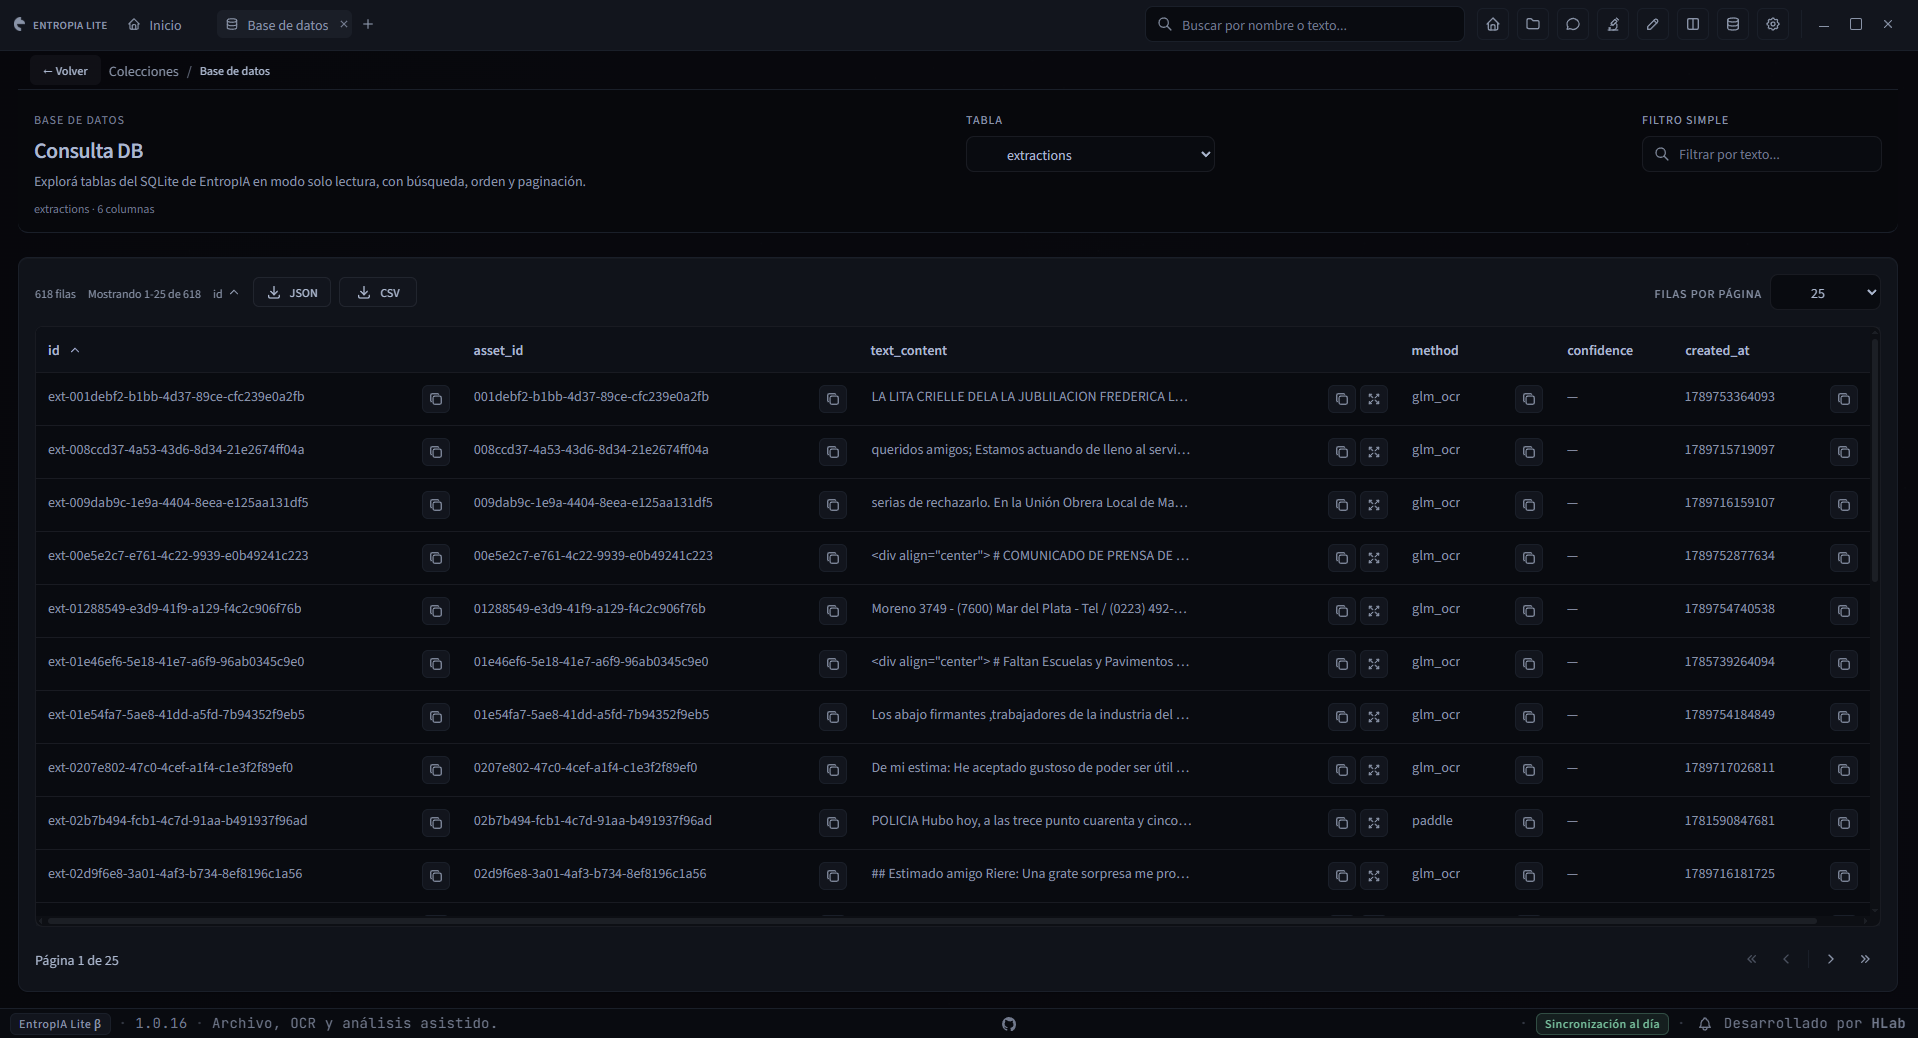Click the notification bell in the status bar

tap(1706, 1024)
